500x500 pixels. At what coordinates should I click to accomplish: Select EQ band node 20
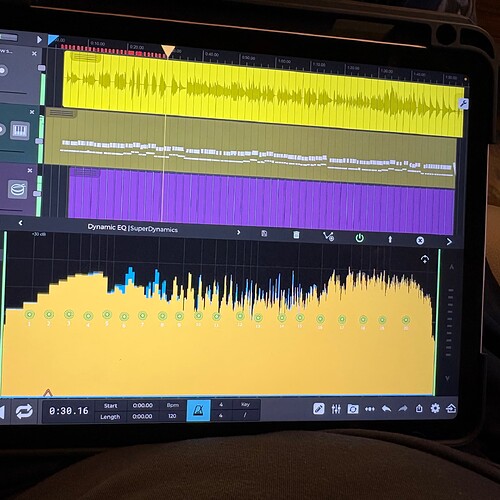406,320
